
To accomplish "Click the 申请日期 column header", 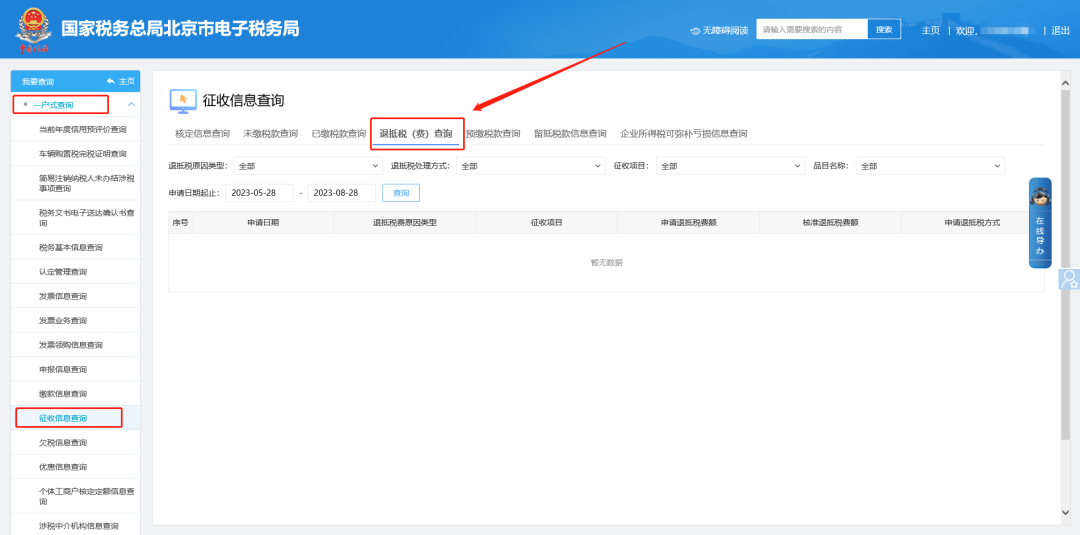I will click(x=263, y=222).
